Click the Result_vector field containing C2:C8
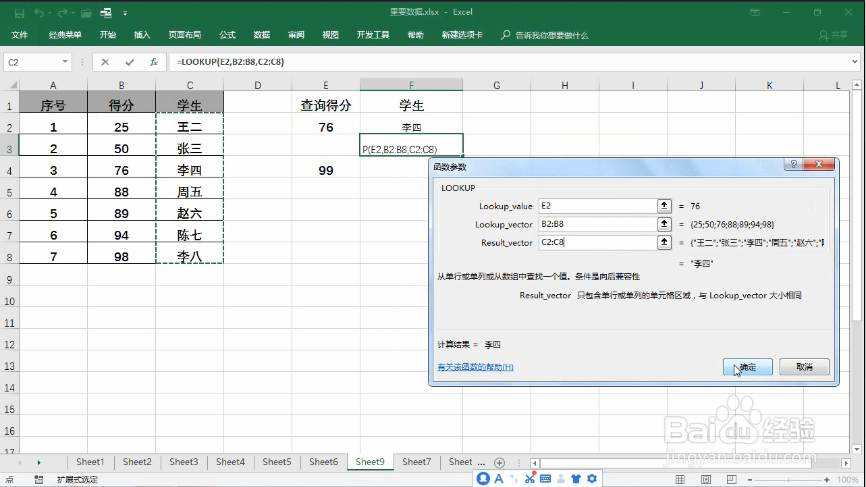Screen dimensions: 866x487 pos(598,242)
